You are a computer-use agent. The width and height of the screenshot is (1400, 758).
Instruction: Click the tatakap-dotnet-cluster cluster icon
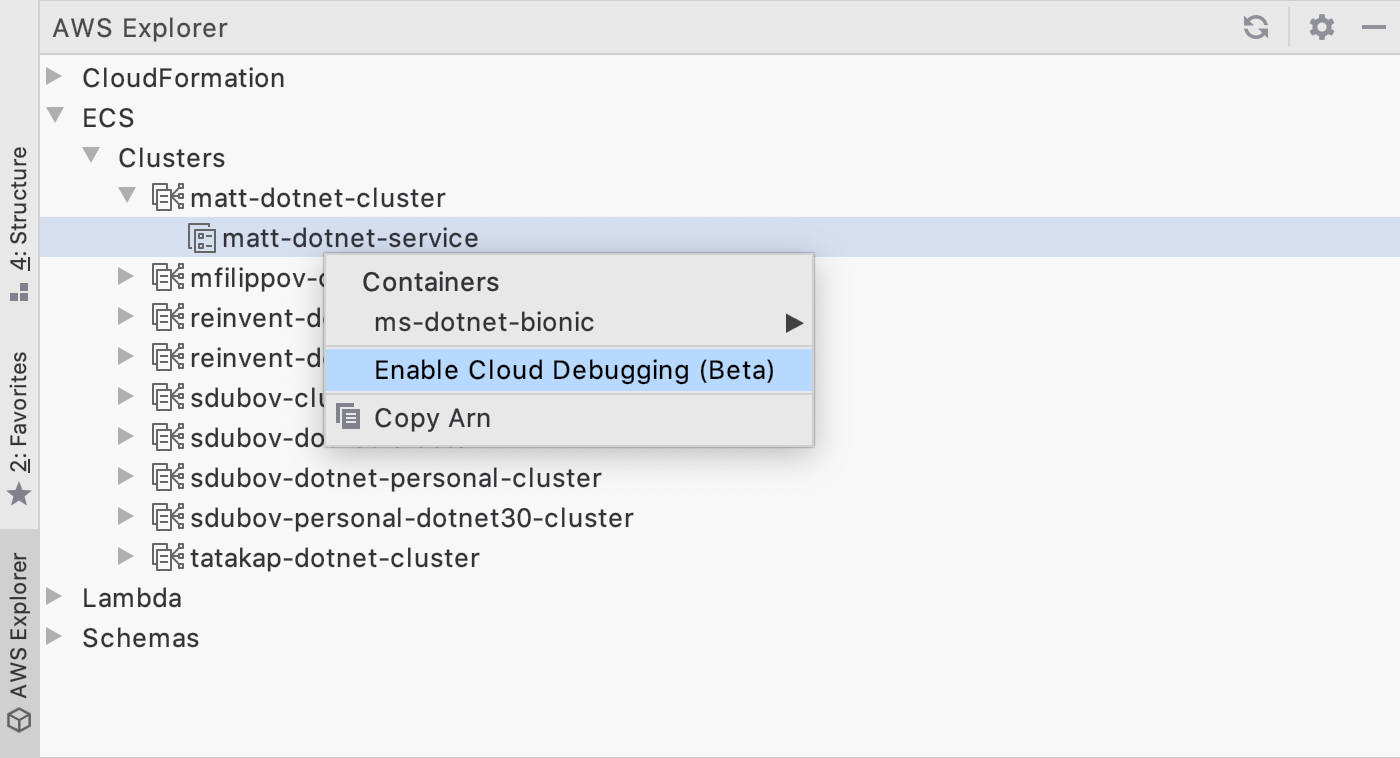167,557
